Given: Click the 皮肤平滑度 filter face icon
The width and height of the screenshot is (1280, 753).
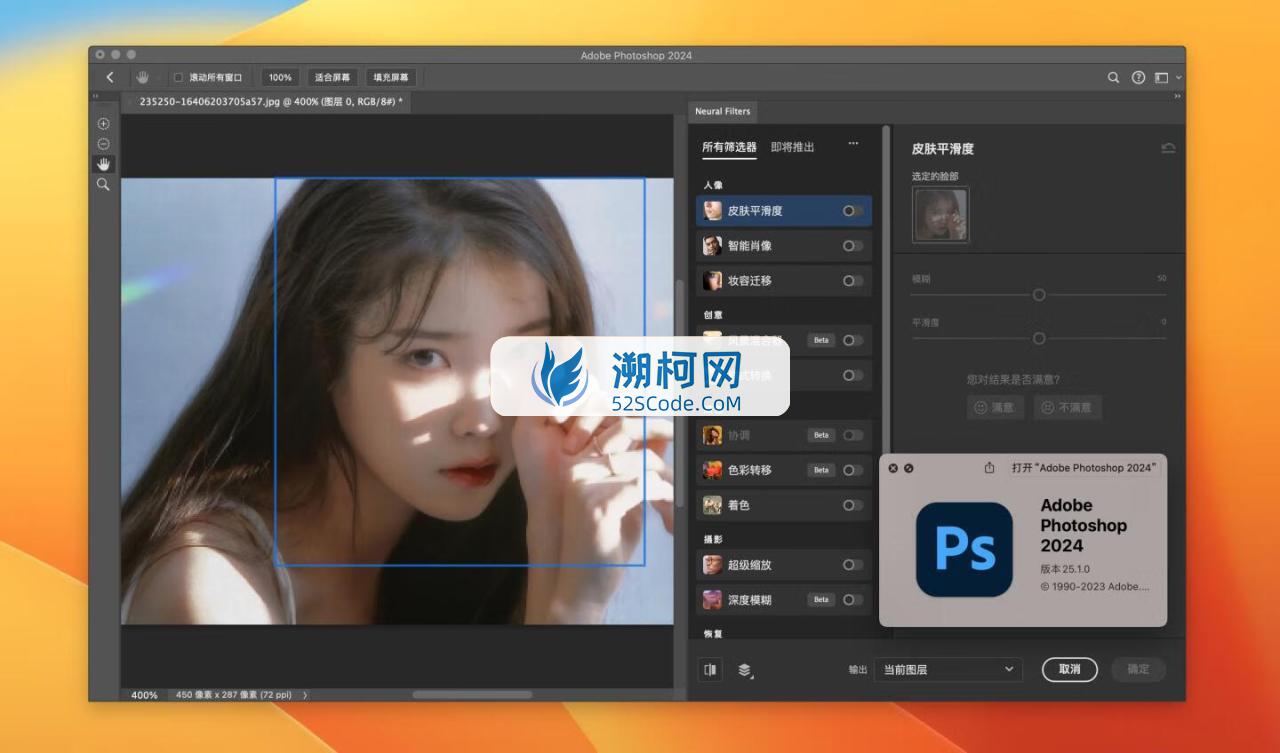Looking at the screenshot, I should (x=712, y=211).
